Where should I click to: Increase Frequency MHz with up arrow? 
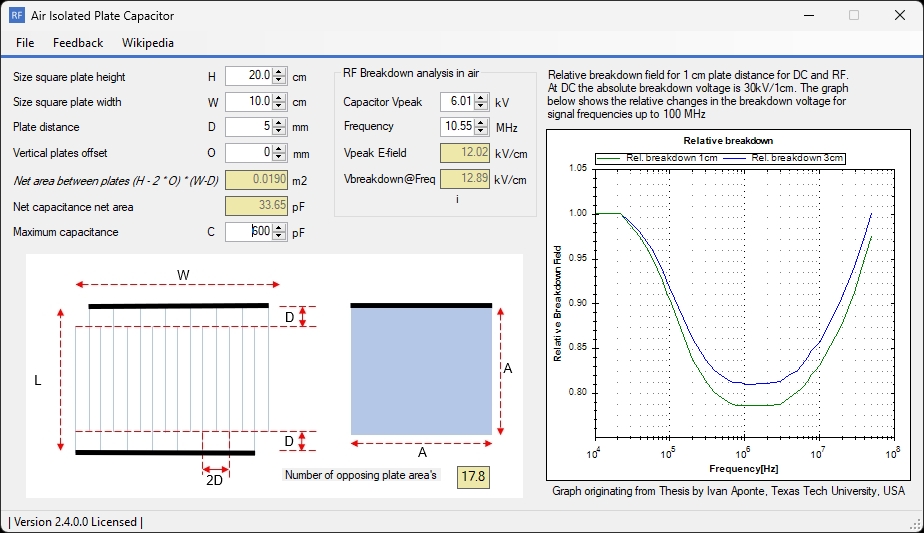pos(481,123)
